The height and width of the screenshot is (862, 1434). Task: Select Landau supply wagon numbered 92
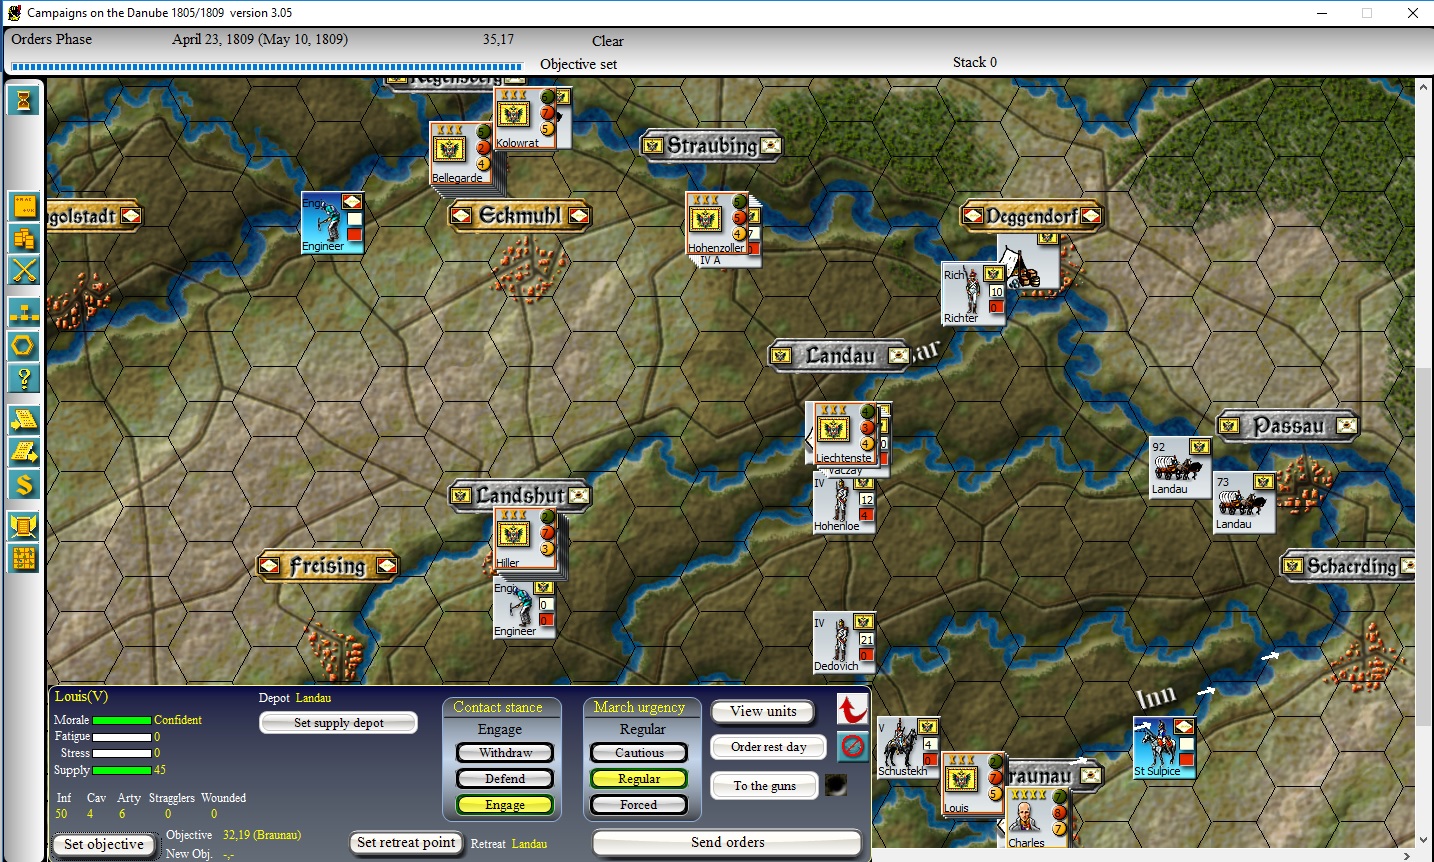[x=1180, y=467]
